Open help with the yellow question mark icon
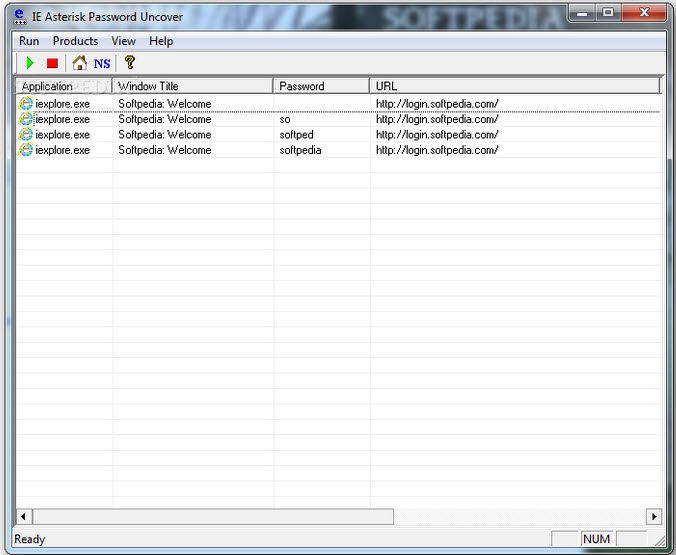676x555 pixels. tap(130, 63)
